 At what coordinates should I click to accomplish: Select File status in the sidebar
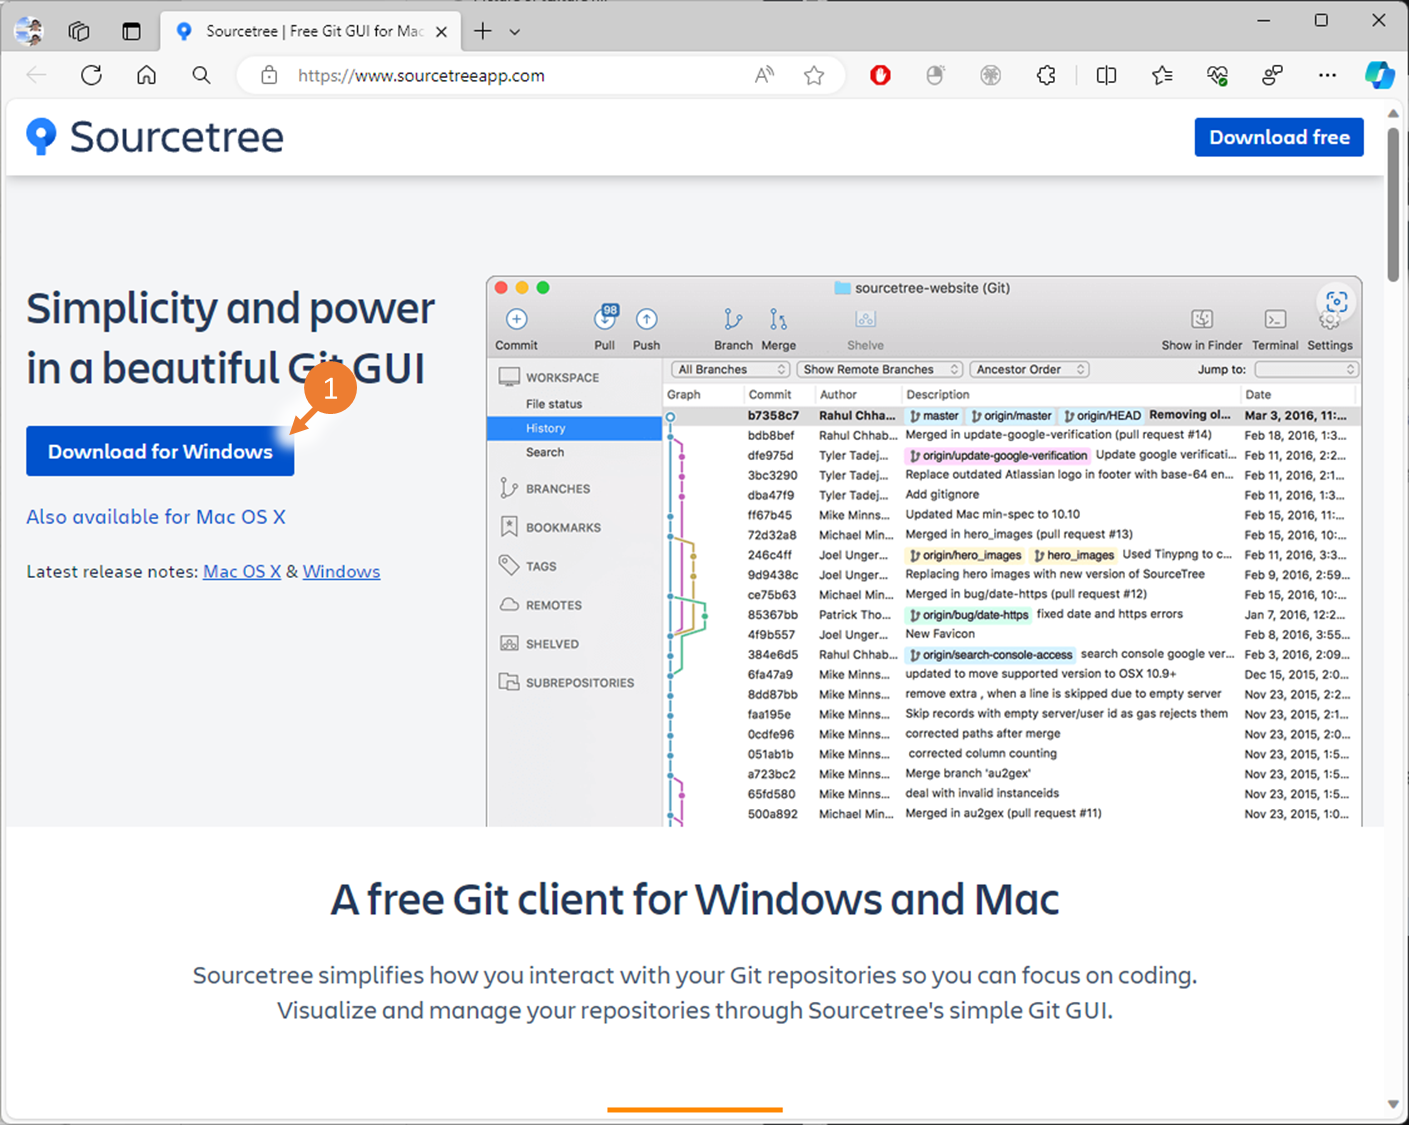coord(554,404)
